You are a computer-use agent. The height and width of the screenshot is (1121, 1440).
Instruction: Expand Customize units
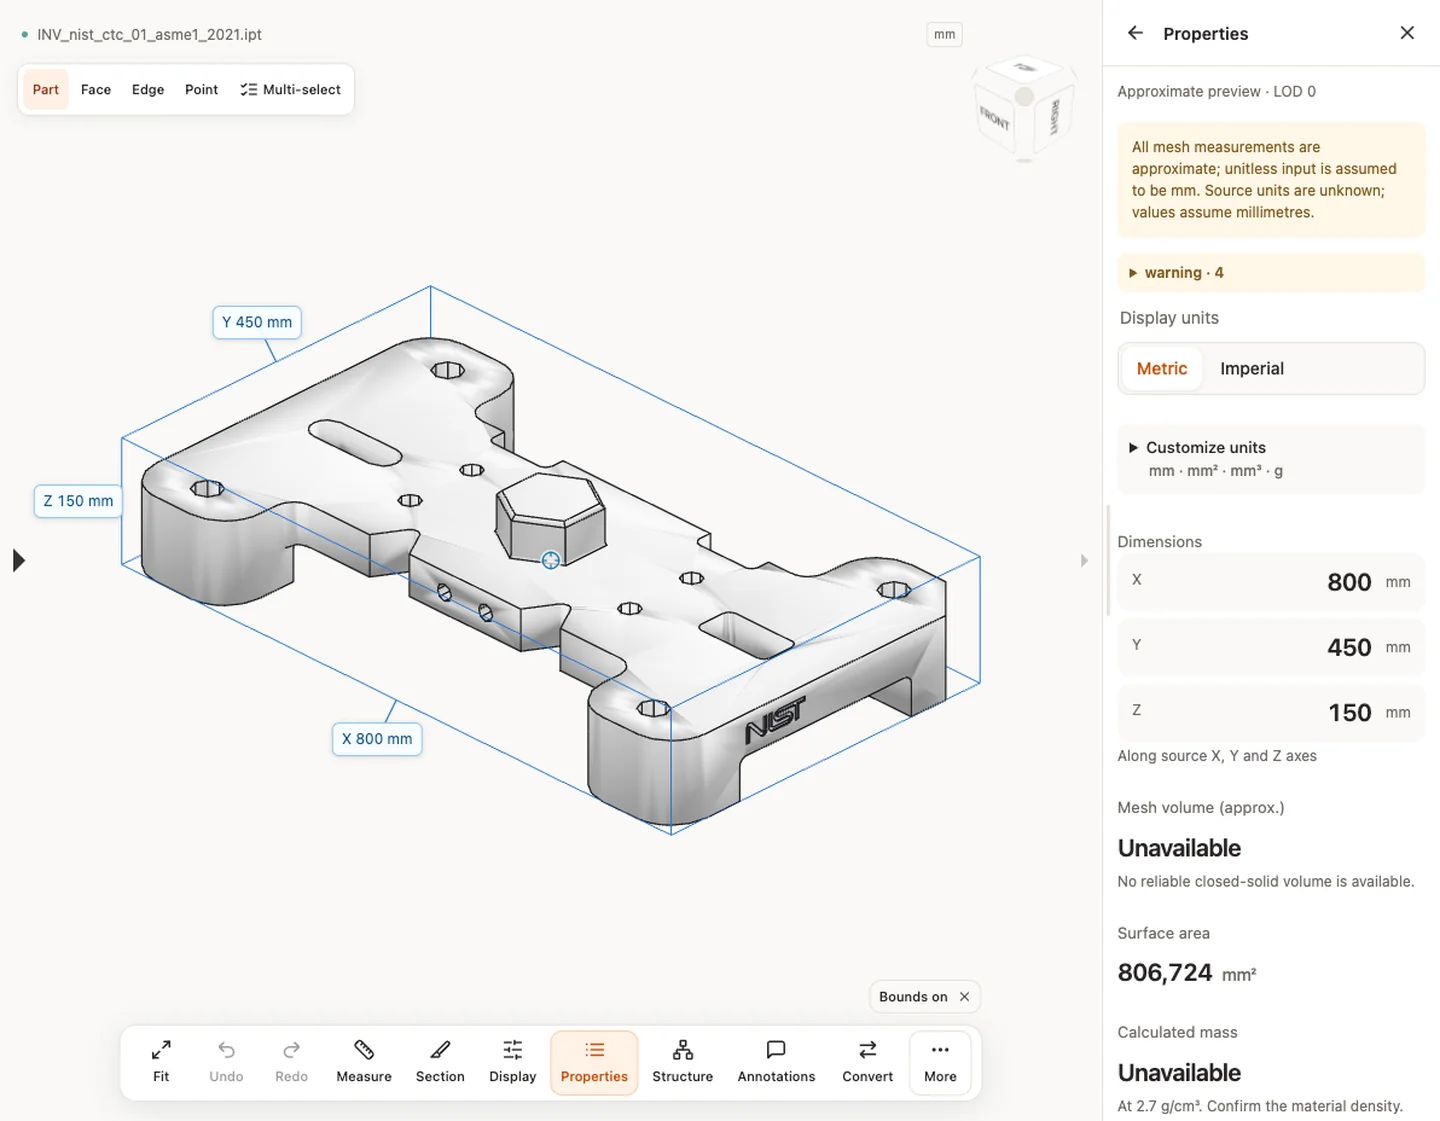click(x=1271, y=459)
